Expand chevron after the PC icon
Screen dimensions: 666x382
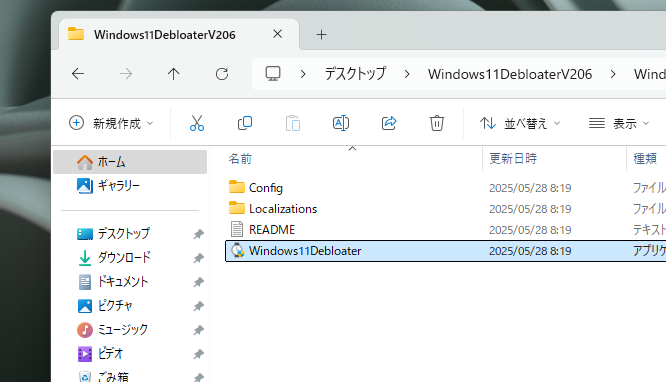point(303,74)
